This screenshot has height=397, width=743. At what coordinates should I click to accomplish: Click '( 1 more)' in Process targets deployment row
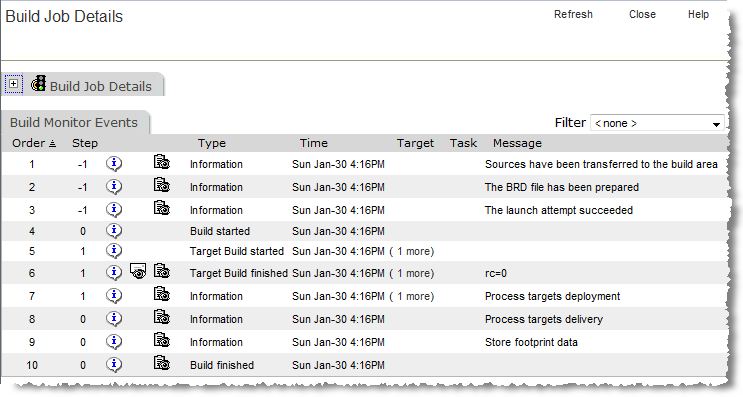(412, 296)
